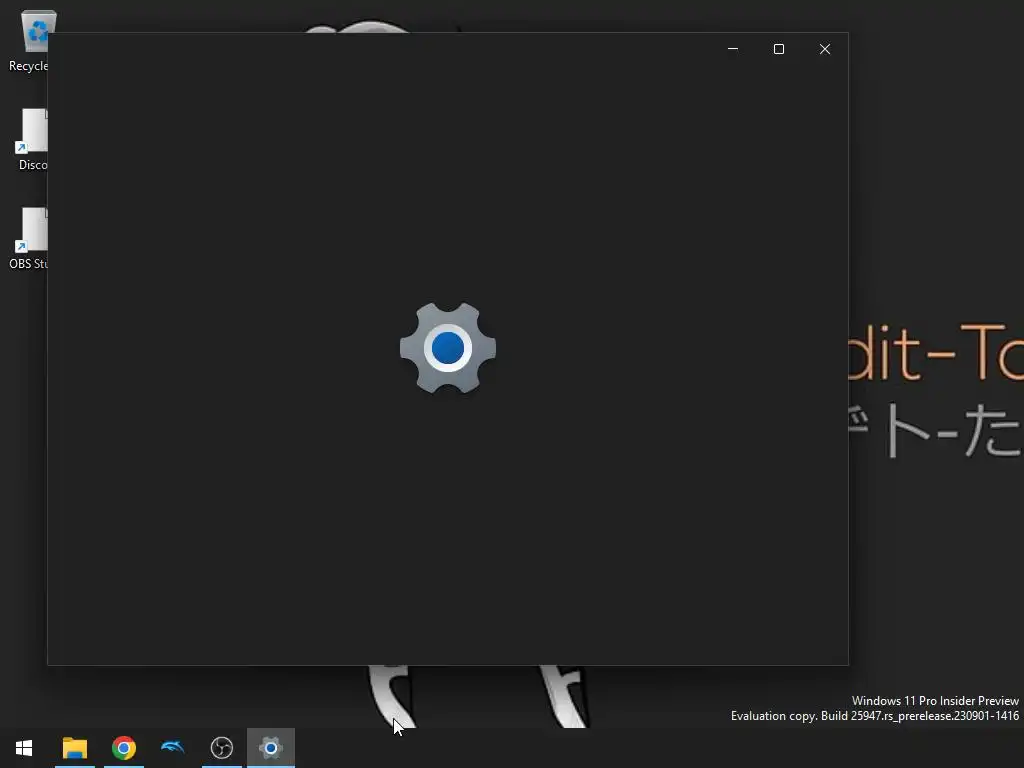Select the OBS Studio desktop shortcut
This screenshot has height=768, width=1024.
tap(27, 239)
